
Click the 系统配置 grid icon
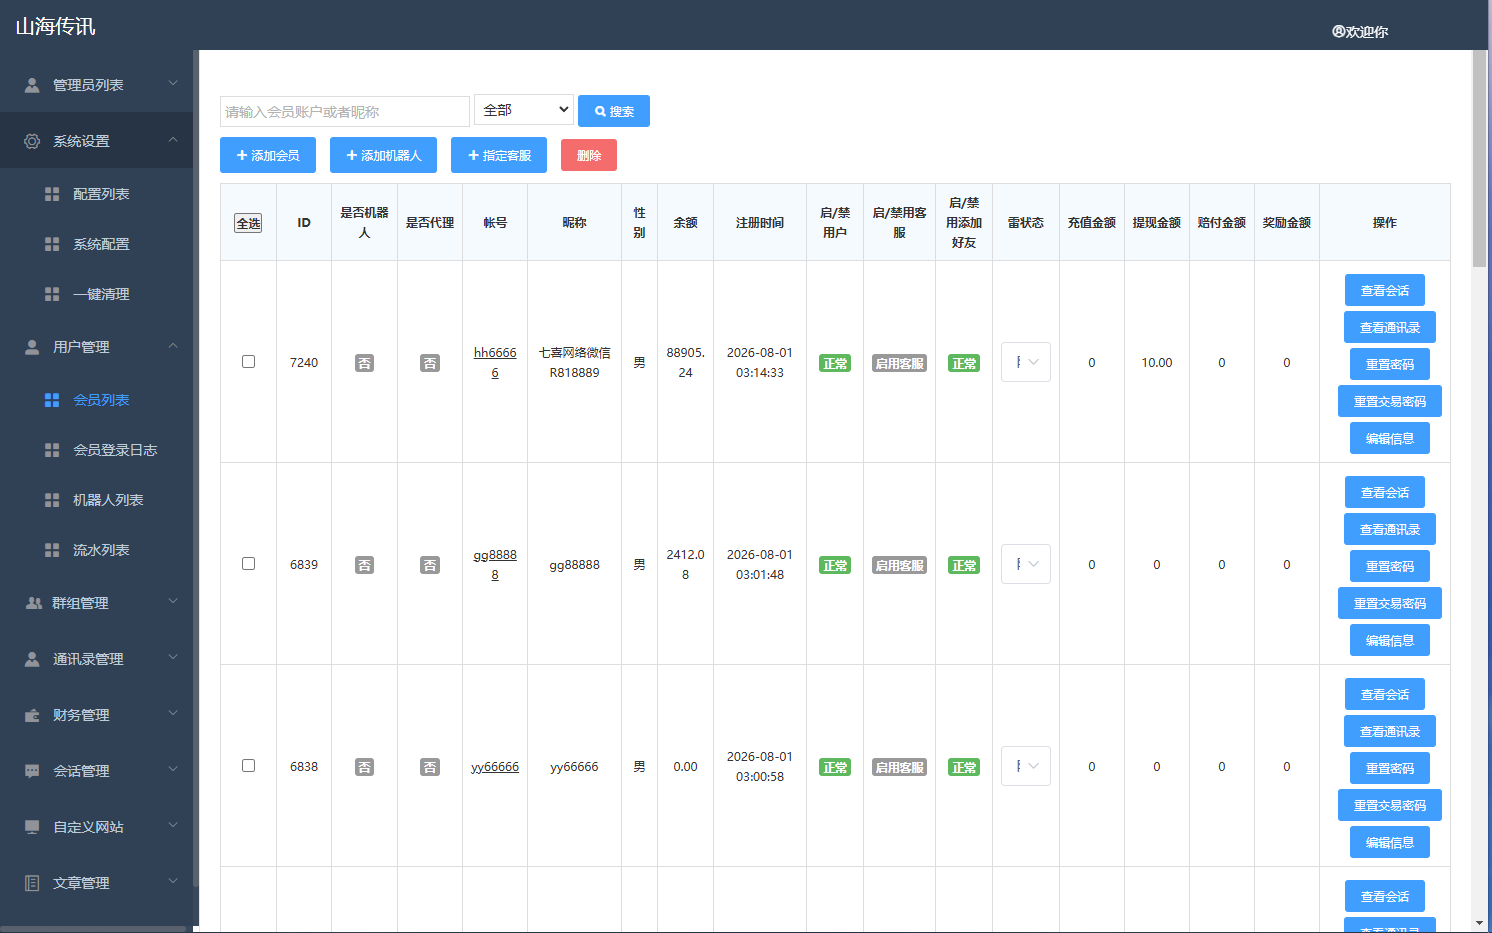tap(52, 244)
